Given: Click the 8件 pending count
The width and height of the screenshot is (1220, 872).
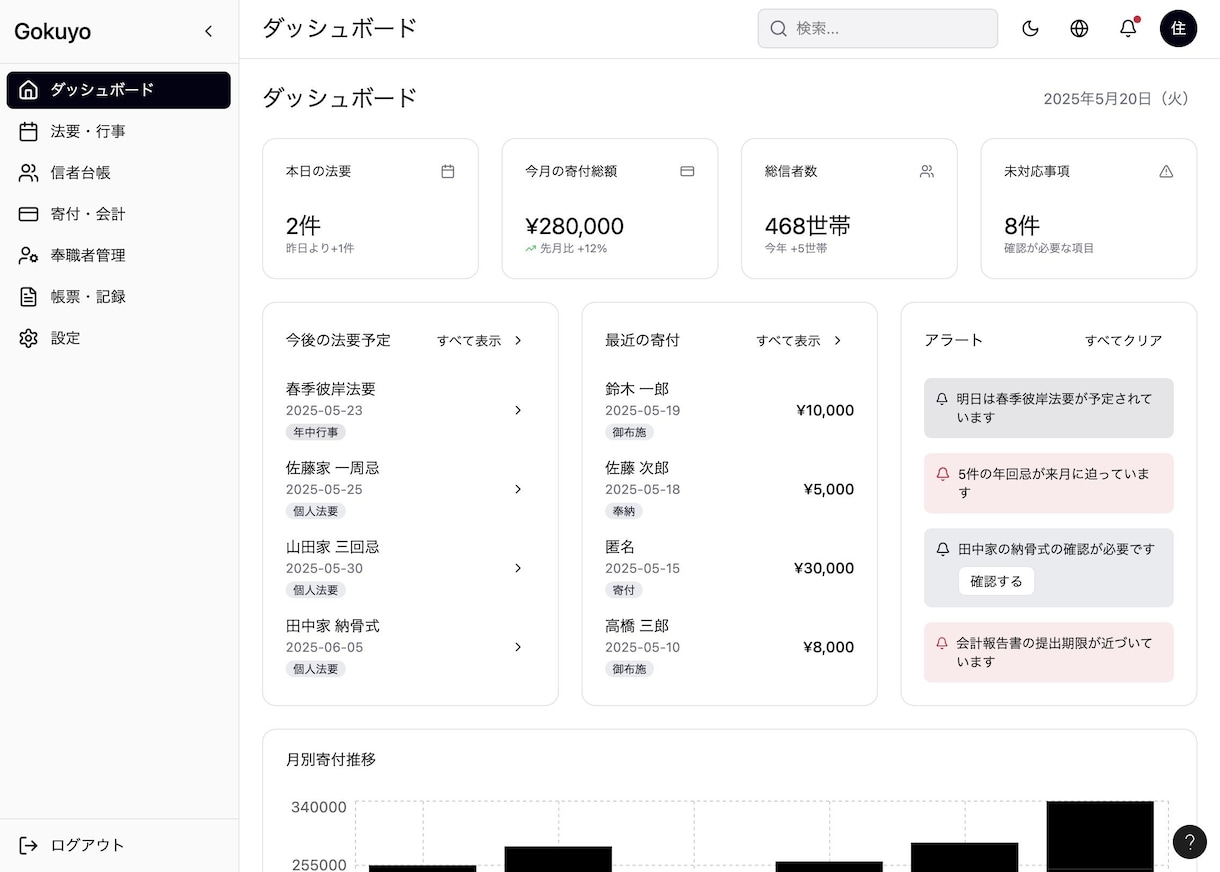Looking at the screenshot, I should [x=1022, y=226].
